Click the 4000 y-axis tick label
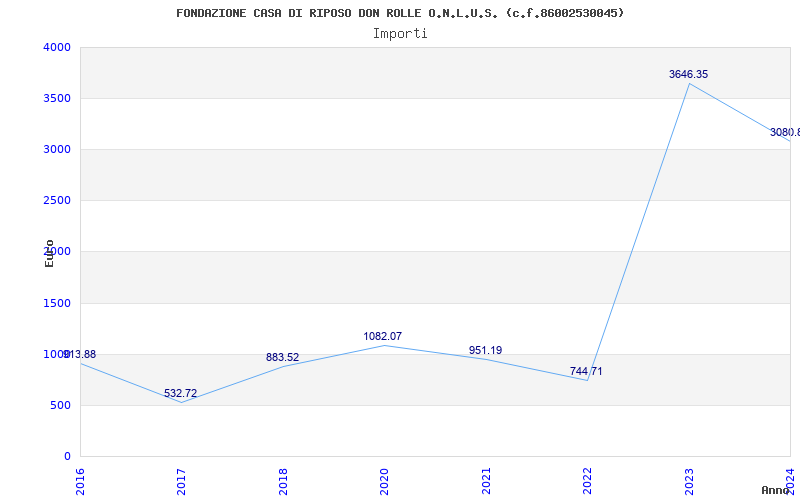This screenshot has width=800, height=500. pyautogui.click(x=57, y=47)
